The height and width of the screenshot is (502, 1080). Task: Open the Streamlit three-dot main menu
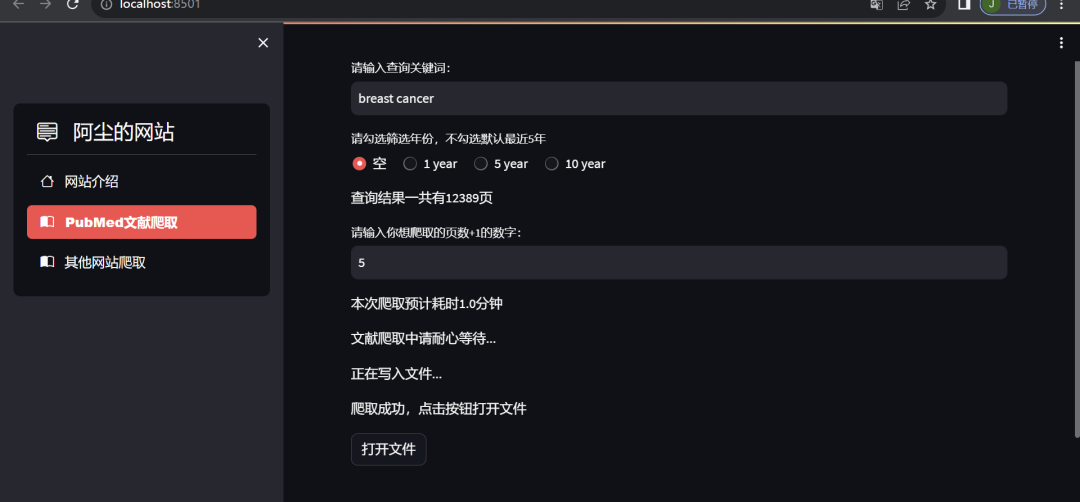pyautogui.click(x=1061, y=43)
